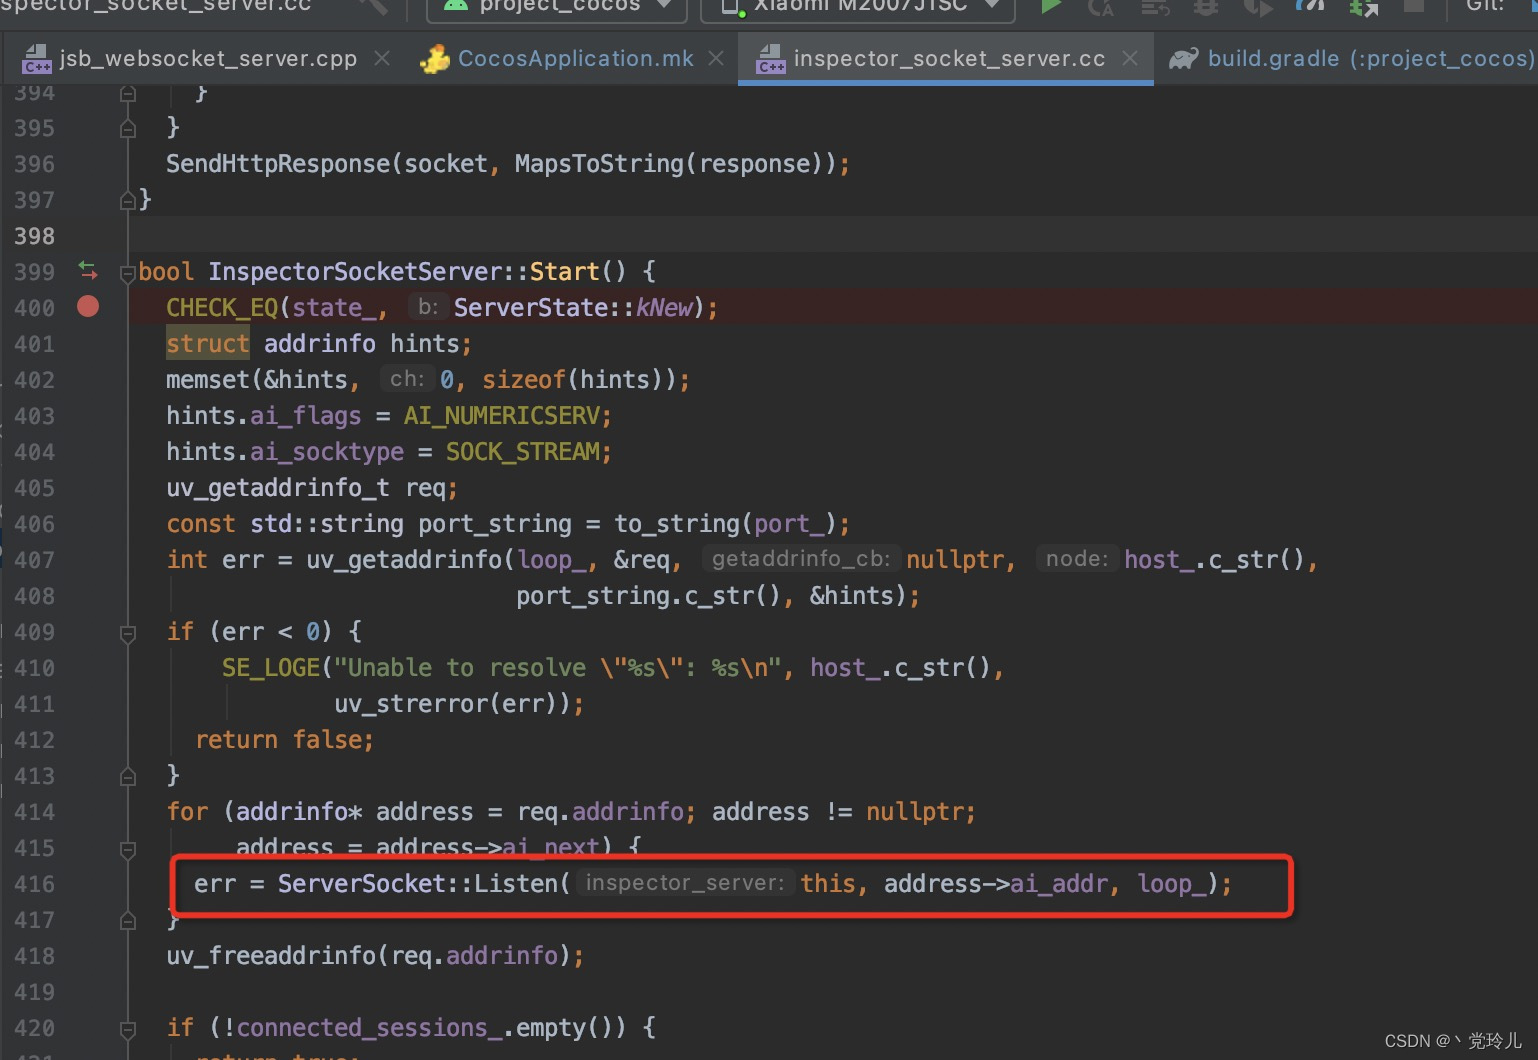Click the 'inspector_server:' inlay hint

(685, 883)
